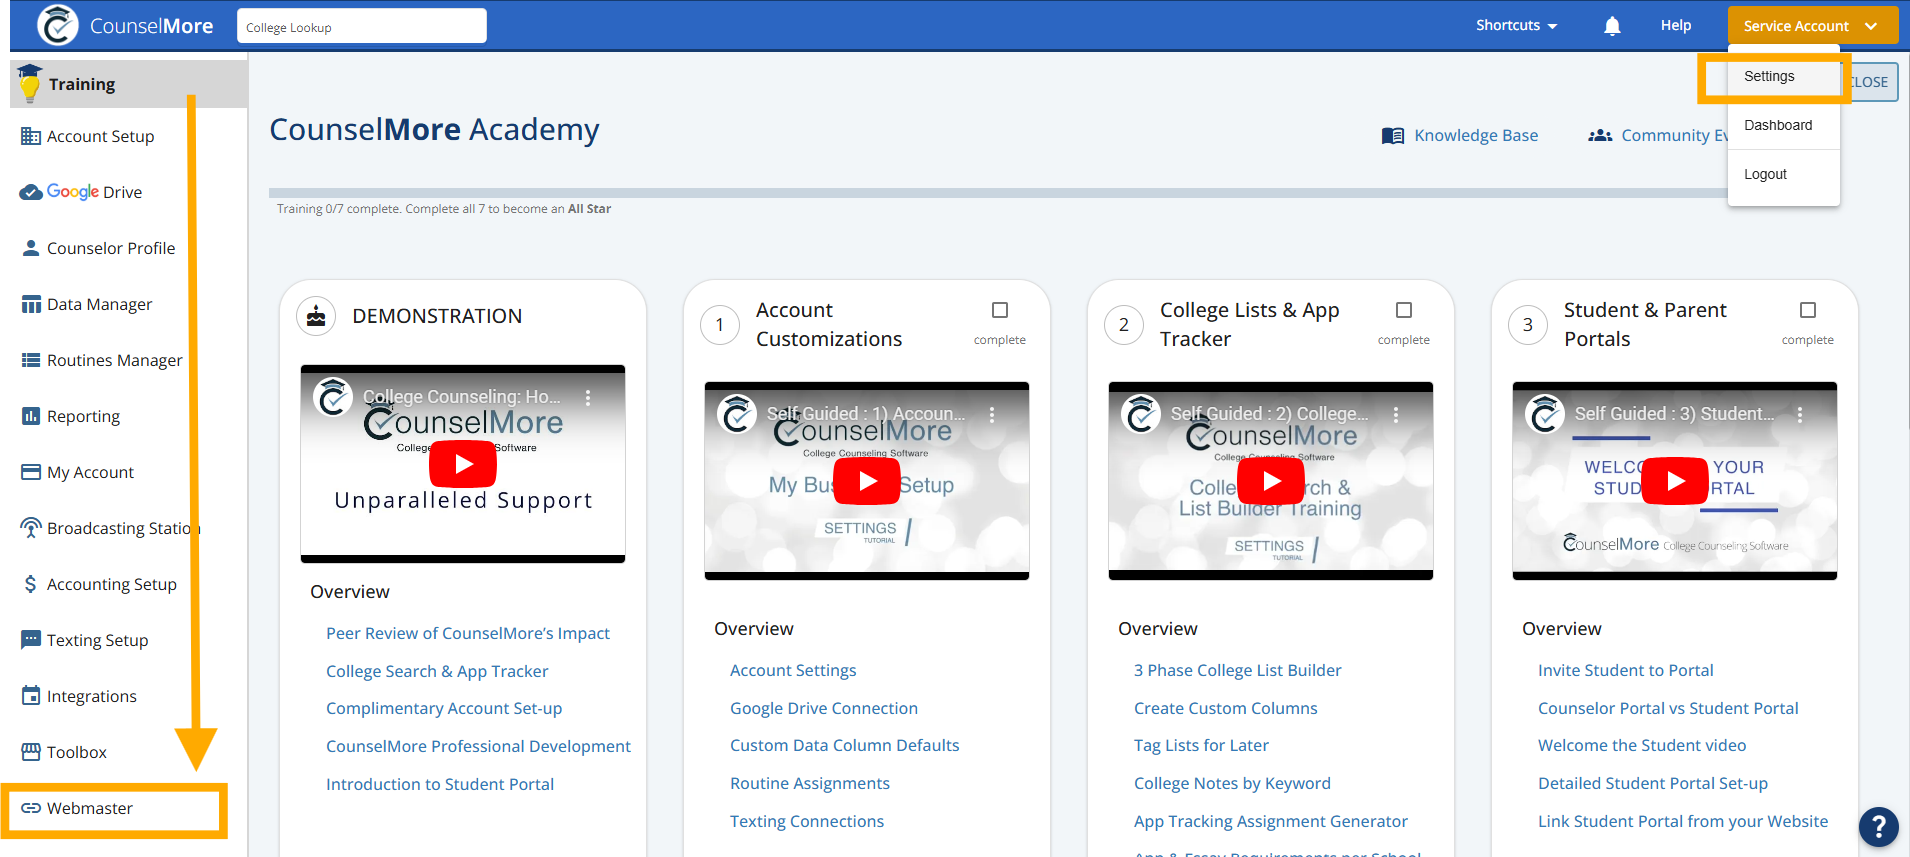Open options menu on Self Guided 3 video
The image size is (1910, 857).
(1800, 414)
